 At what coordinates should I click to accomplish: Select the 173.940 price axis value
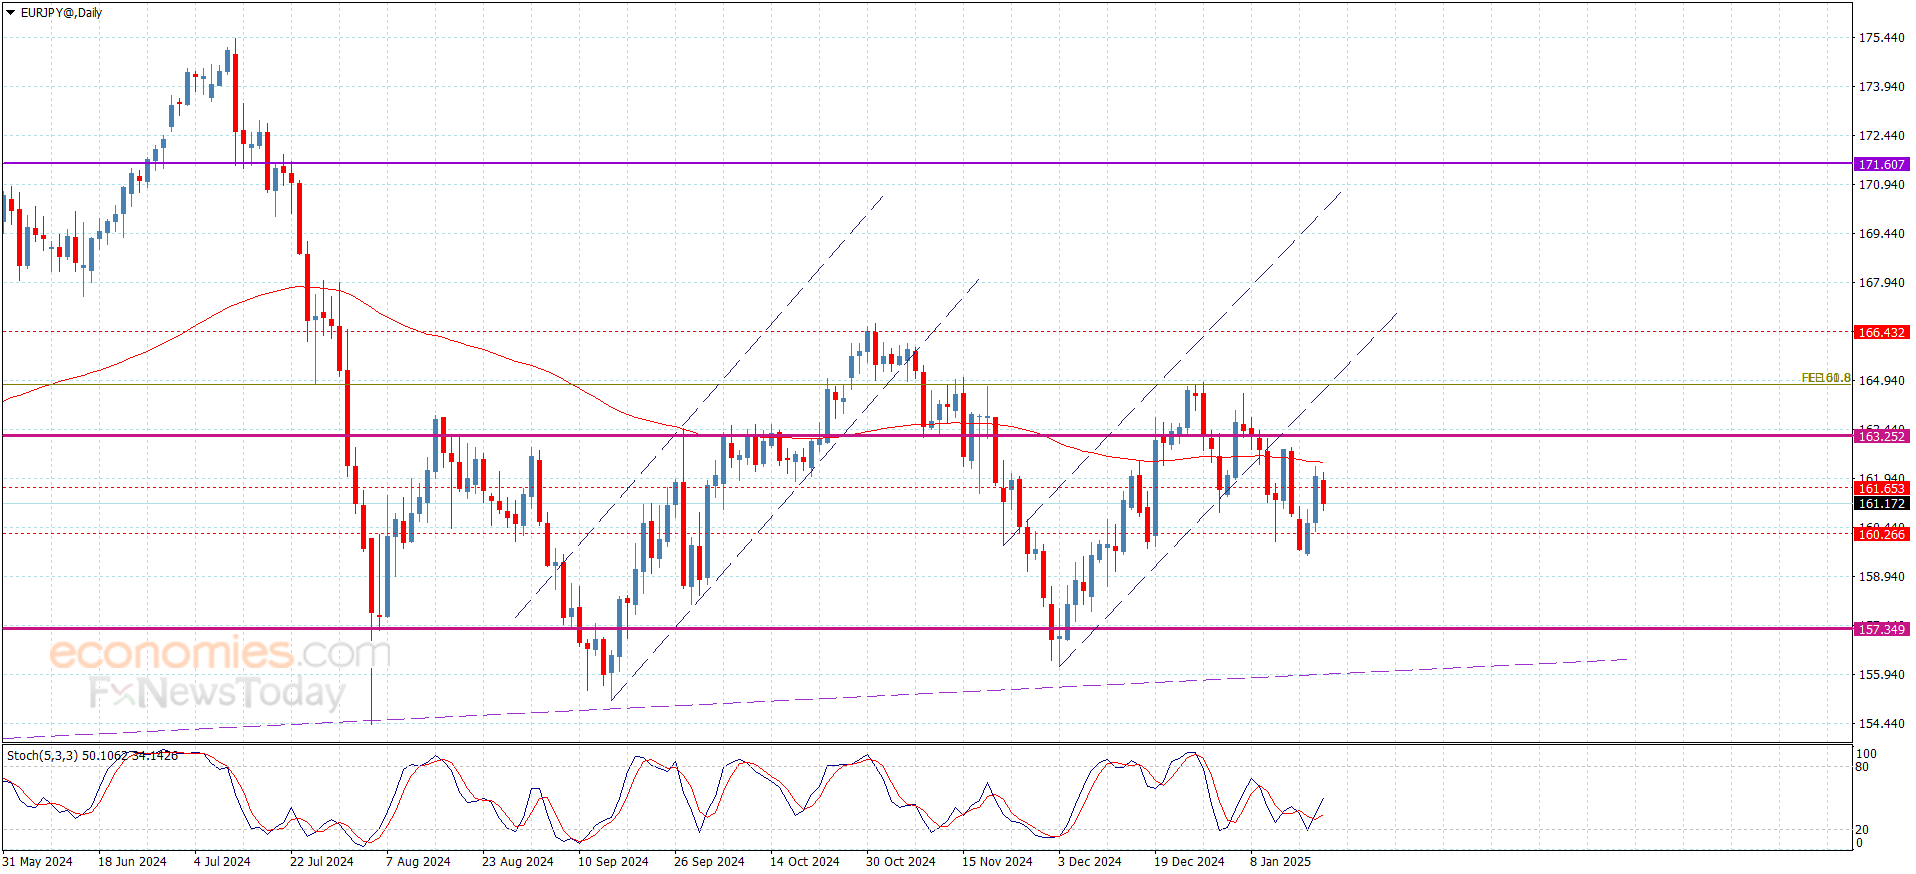pos(1881,87)
